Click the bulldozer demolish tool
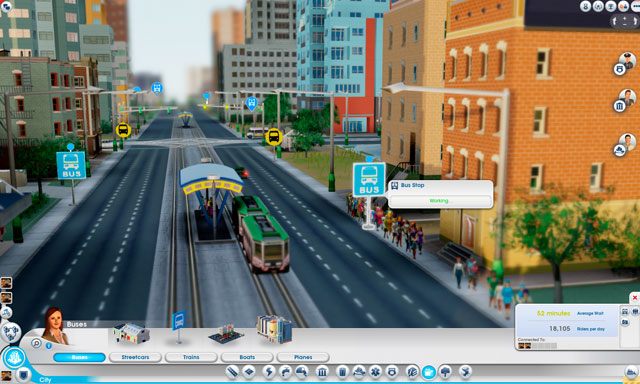The image size is (640, 384). pos(632,372)
